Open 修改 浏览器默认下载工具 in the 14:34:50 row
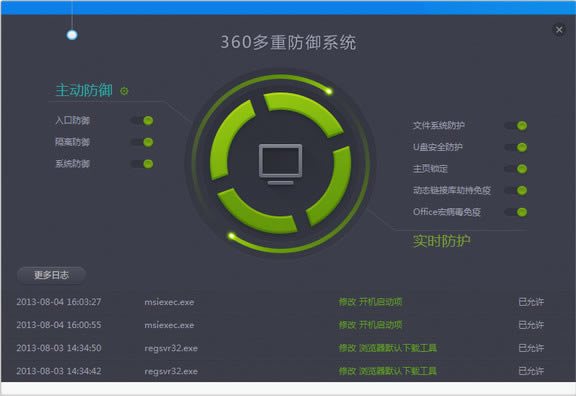This screenshot has height=396, width=576. (x=388, y=348)
